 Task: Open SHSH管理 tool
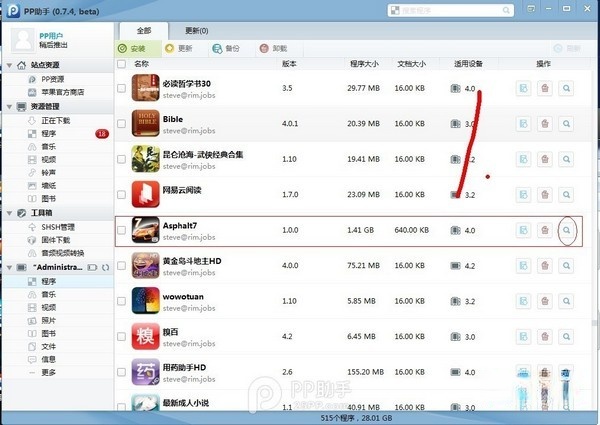(x=58, y=227)
